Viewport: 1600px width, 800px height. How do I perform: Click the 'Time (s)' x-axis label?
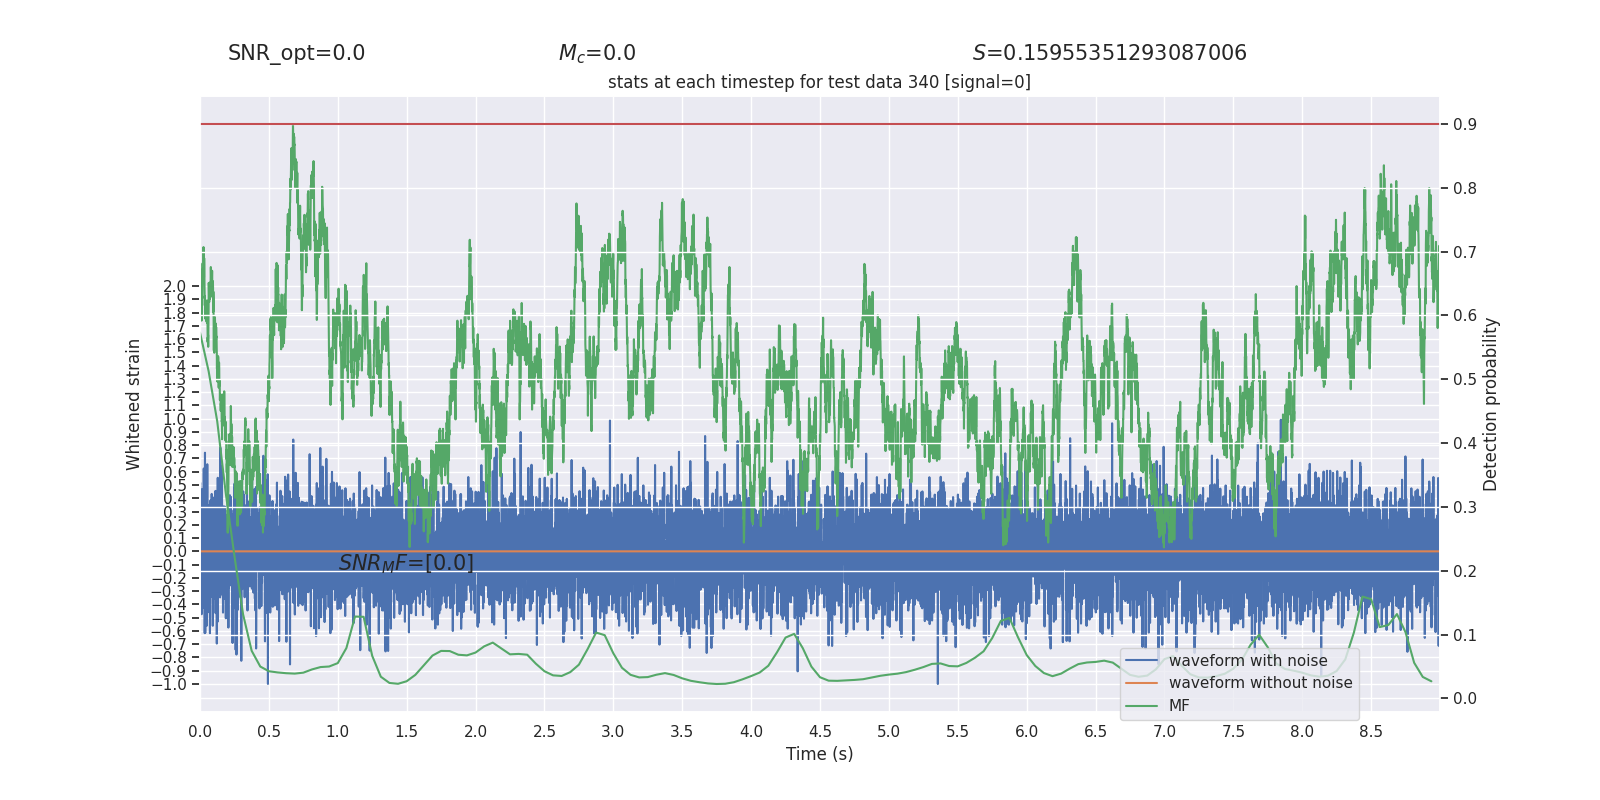tap(819, 754)
